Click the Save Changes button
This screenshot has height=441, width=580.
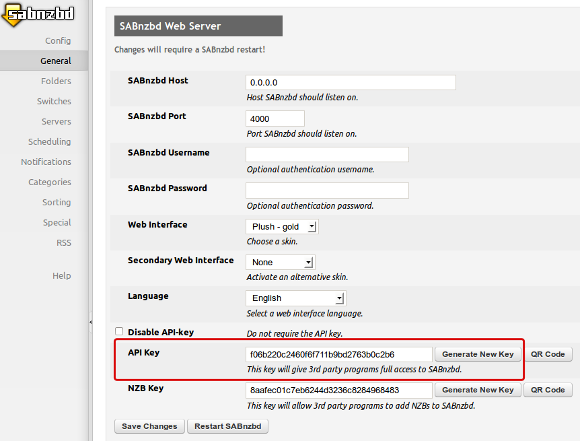[149, 426]
